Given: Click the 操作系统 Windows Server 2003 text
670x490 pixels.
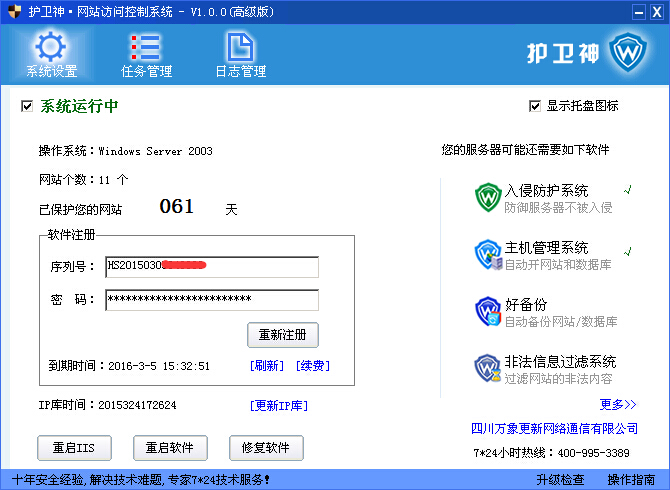Looking at the screenshot, I should click(x=126, y=151).
